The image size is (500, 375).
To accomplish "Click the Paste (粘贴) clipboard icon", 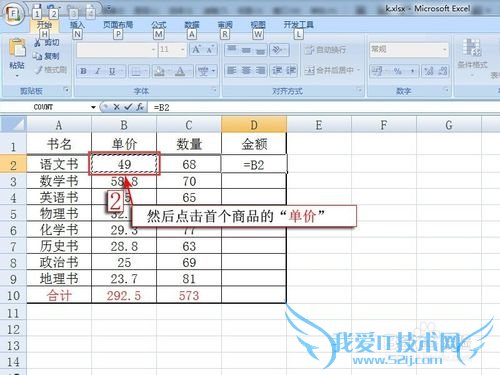I will (x=17, y=48).
